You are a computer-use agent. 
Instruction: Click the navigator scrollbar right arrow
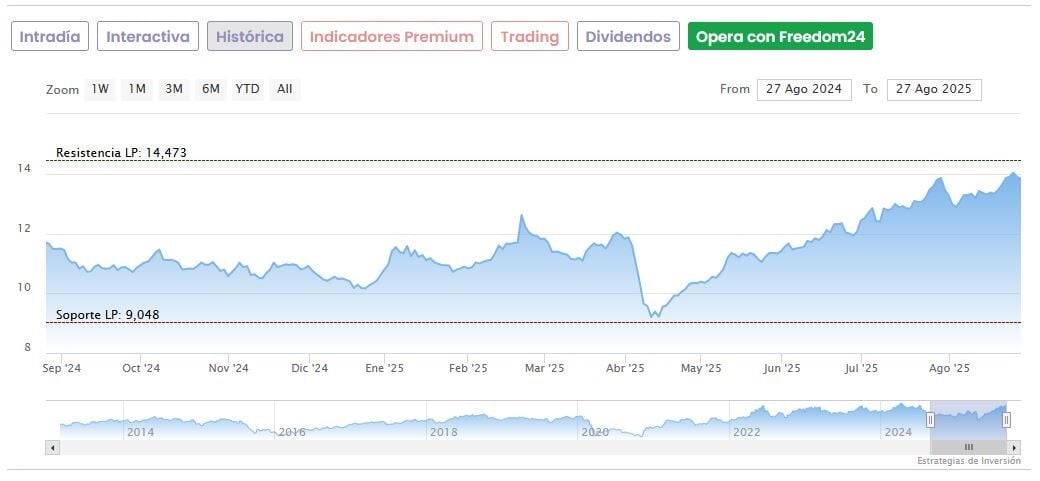coord(1015,447)
